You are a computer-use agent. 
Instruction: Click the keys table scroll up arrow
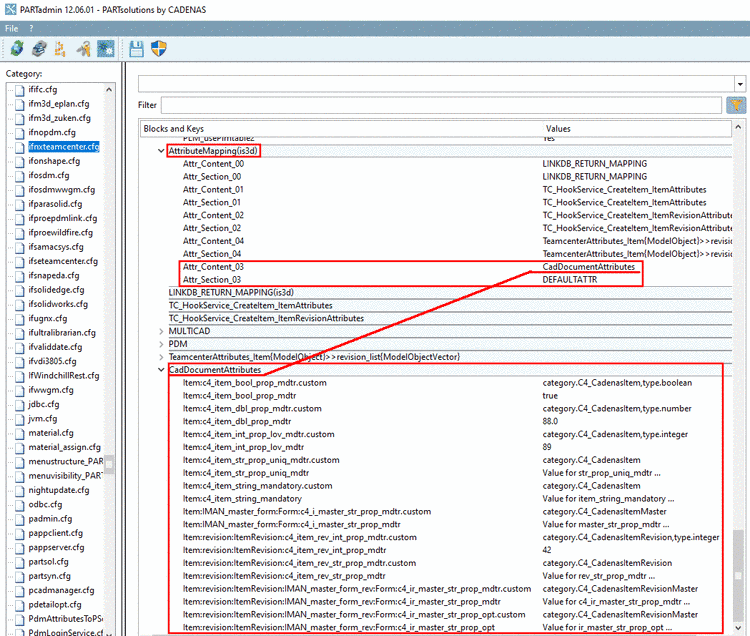(738, 127)
